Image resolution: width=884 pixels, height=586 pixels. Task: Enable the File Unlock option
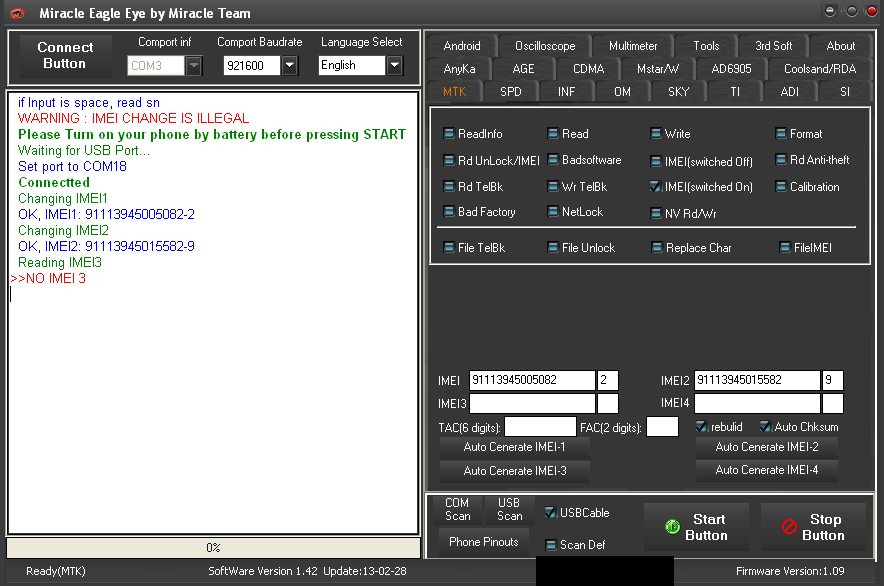tap(581, 248)
